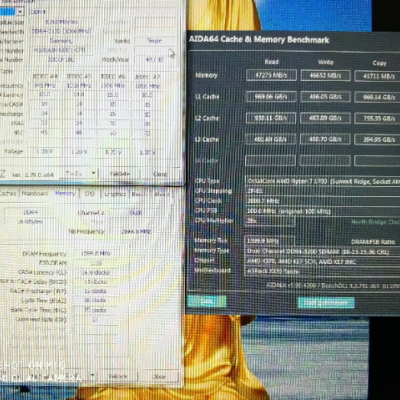Open the About tab in CPU-Z
Viewport: 400px width, 400px height.
(161, 194)
